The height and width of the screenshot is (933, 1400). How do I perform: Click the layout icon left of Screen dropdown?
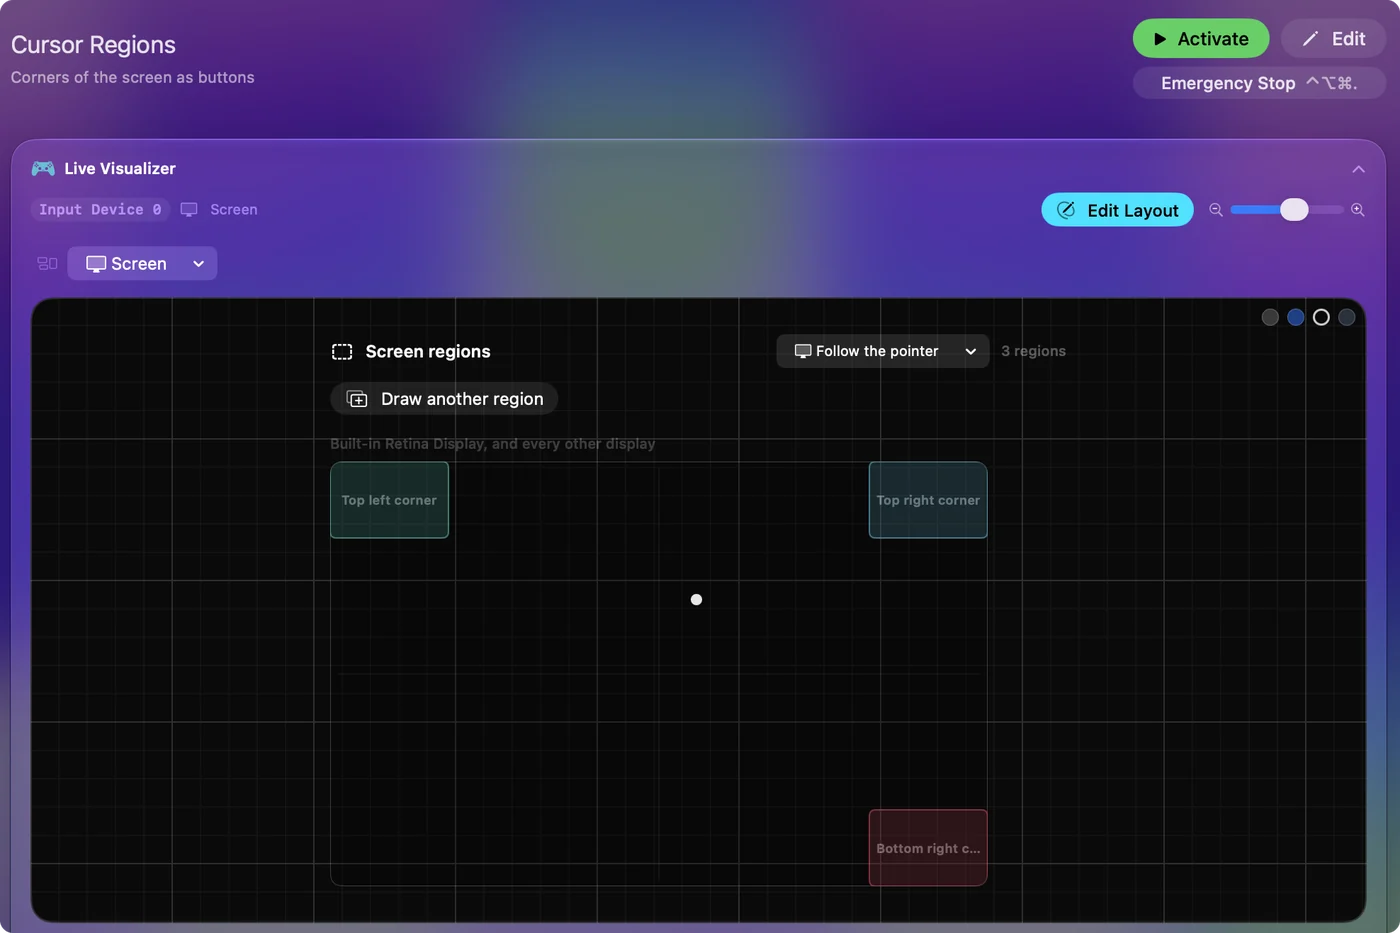pyautogui.click(x=47, y=264)
